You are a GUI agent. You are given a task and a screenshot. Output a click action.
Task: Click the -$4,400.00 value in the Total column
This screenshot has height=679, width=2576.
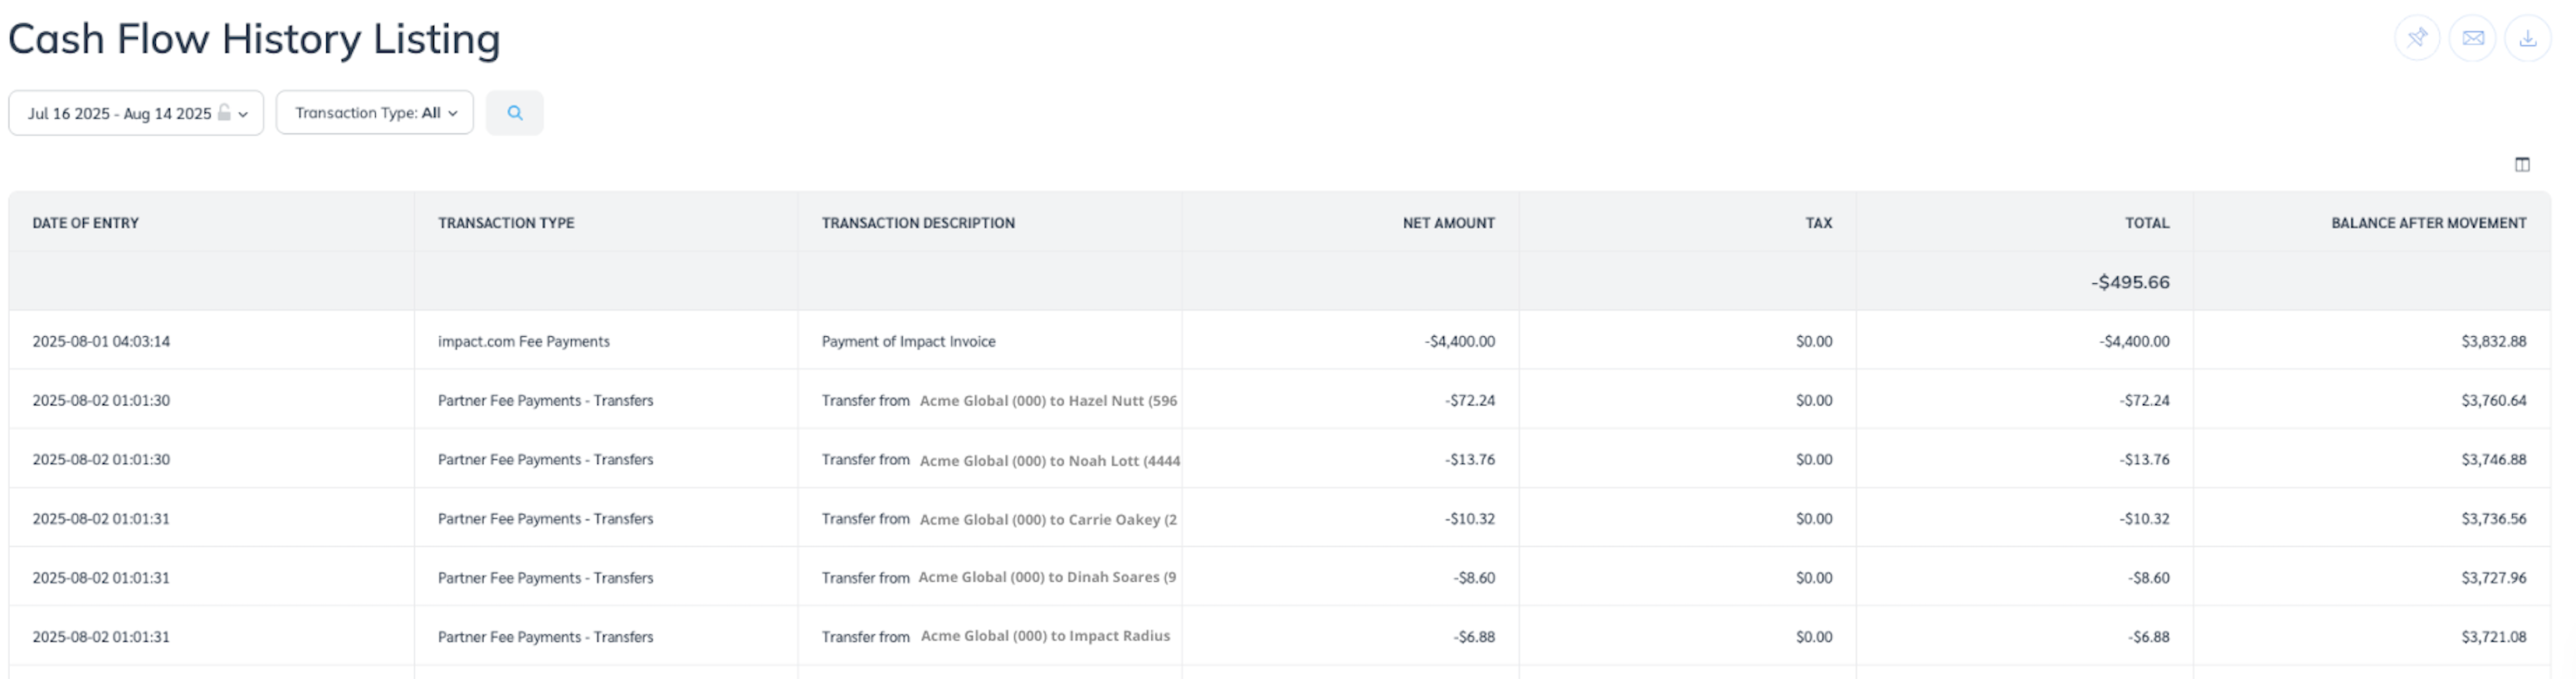point(2134,341)
